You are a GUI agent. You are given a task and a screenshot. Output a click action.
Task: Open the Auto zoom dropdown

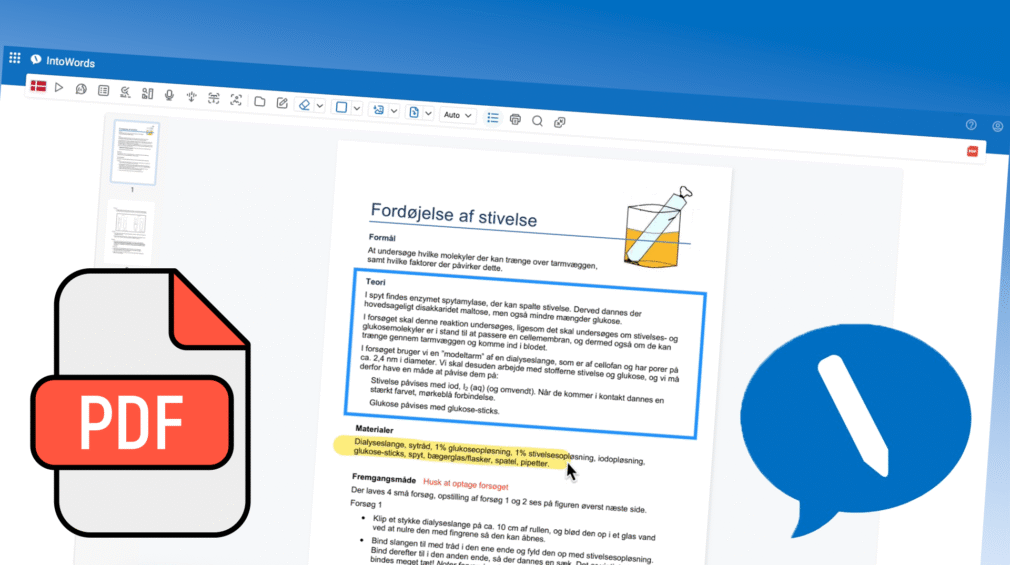point(456,115)
